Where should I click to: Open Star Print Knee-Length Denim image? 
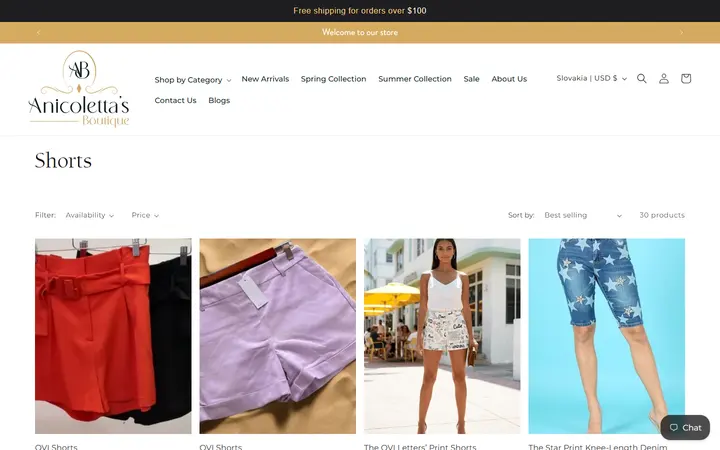click(x=607, y=336)
